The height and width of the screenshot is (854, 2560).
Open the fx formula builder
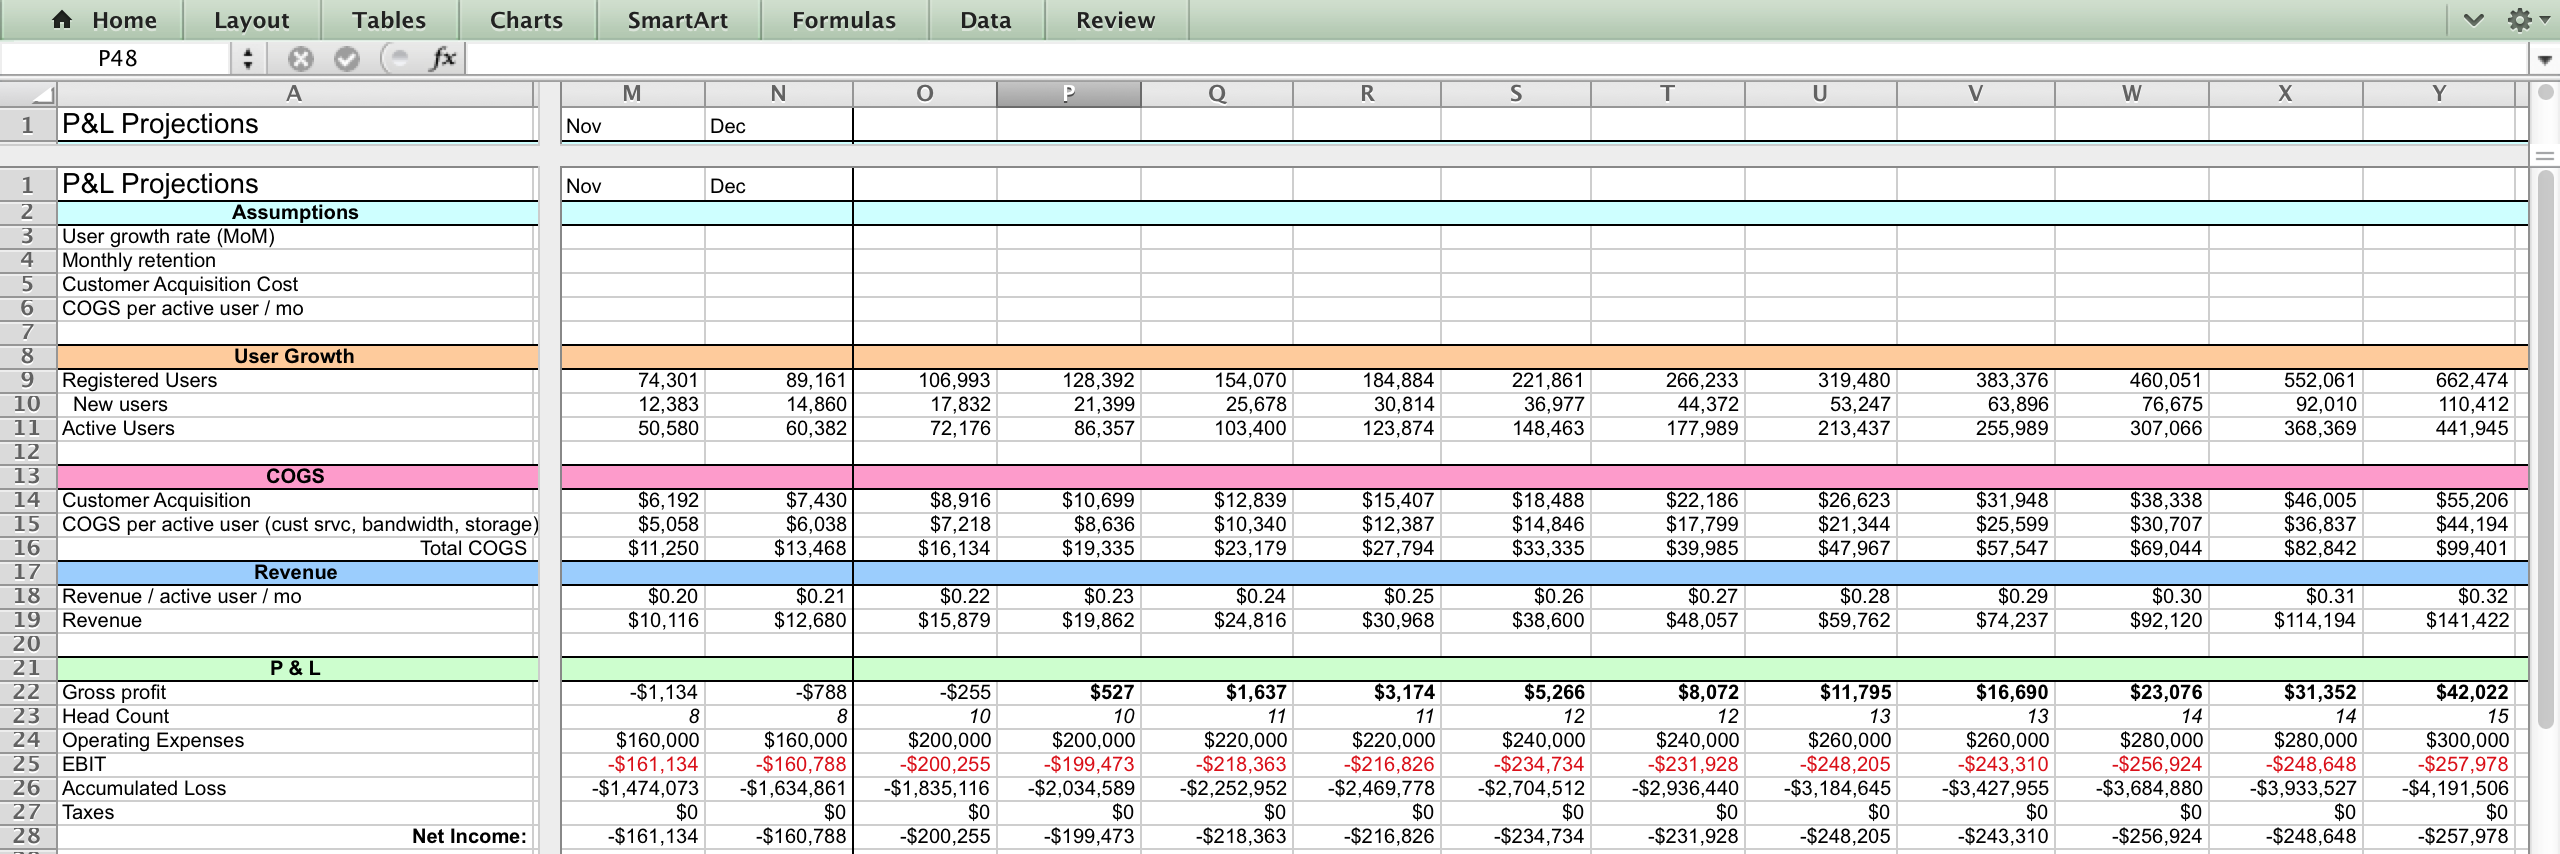443,59
